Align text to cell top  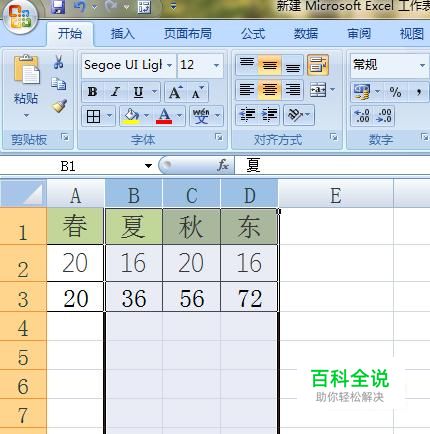click(x=247, y=65)
